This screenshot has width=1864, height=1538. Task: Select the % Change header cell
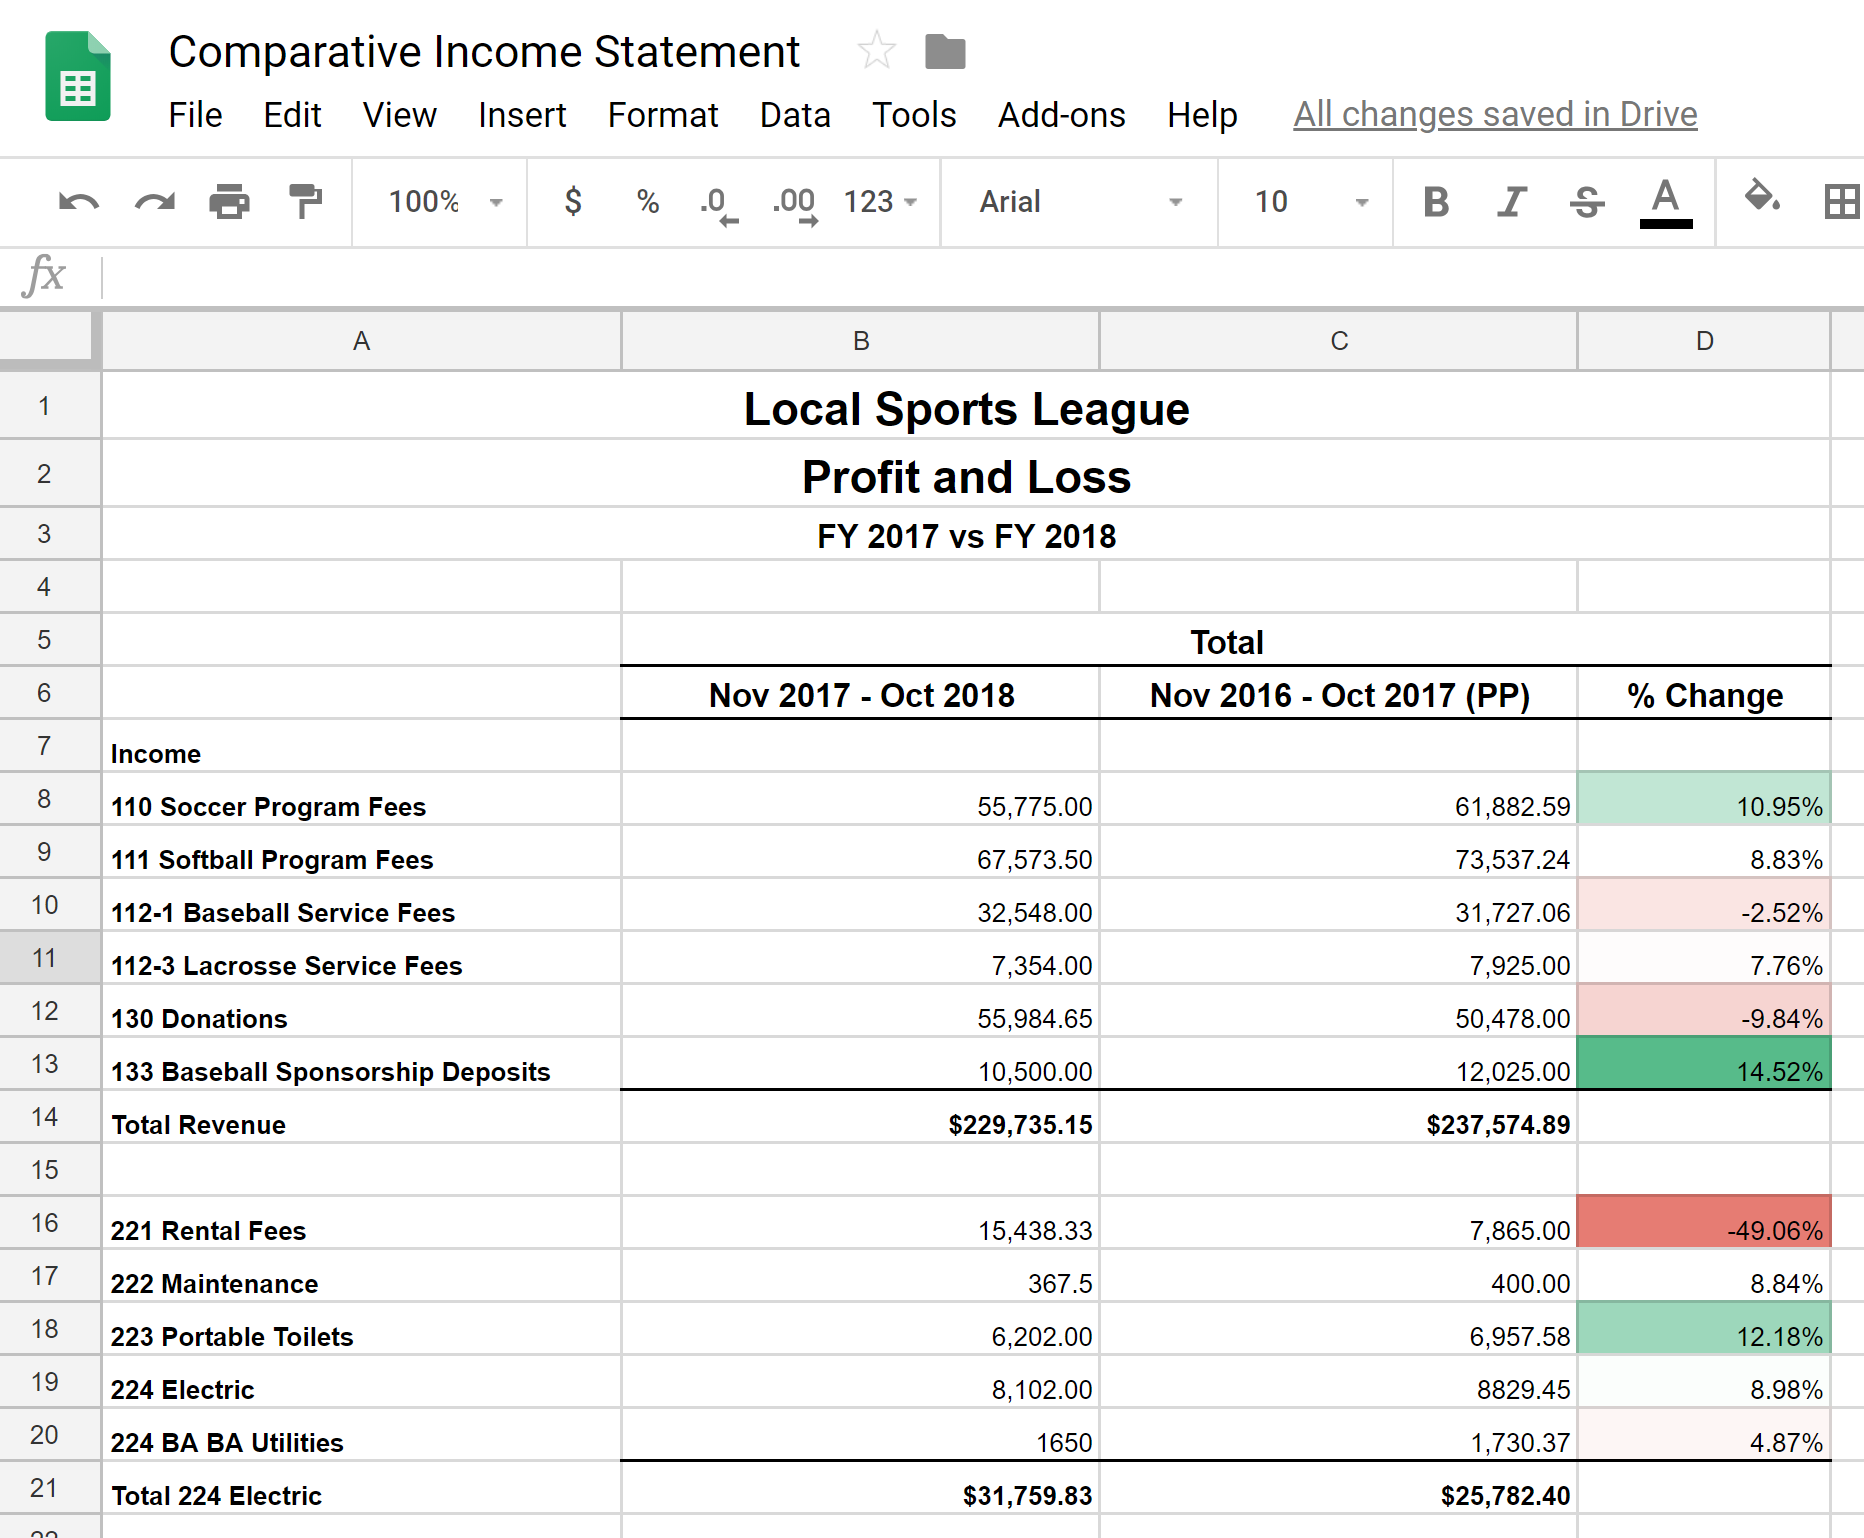[x=1704, y=693]
